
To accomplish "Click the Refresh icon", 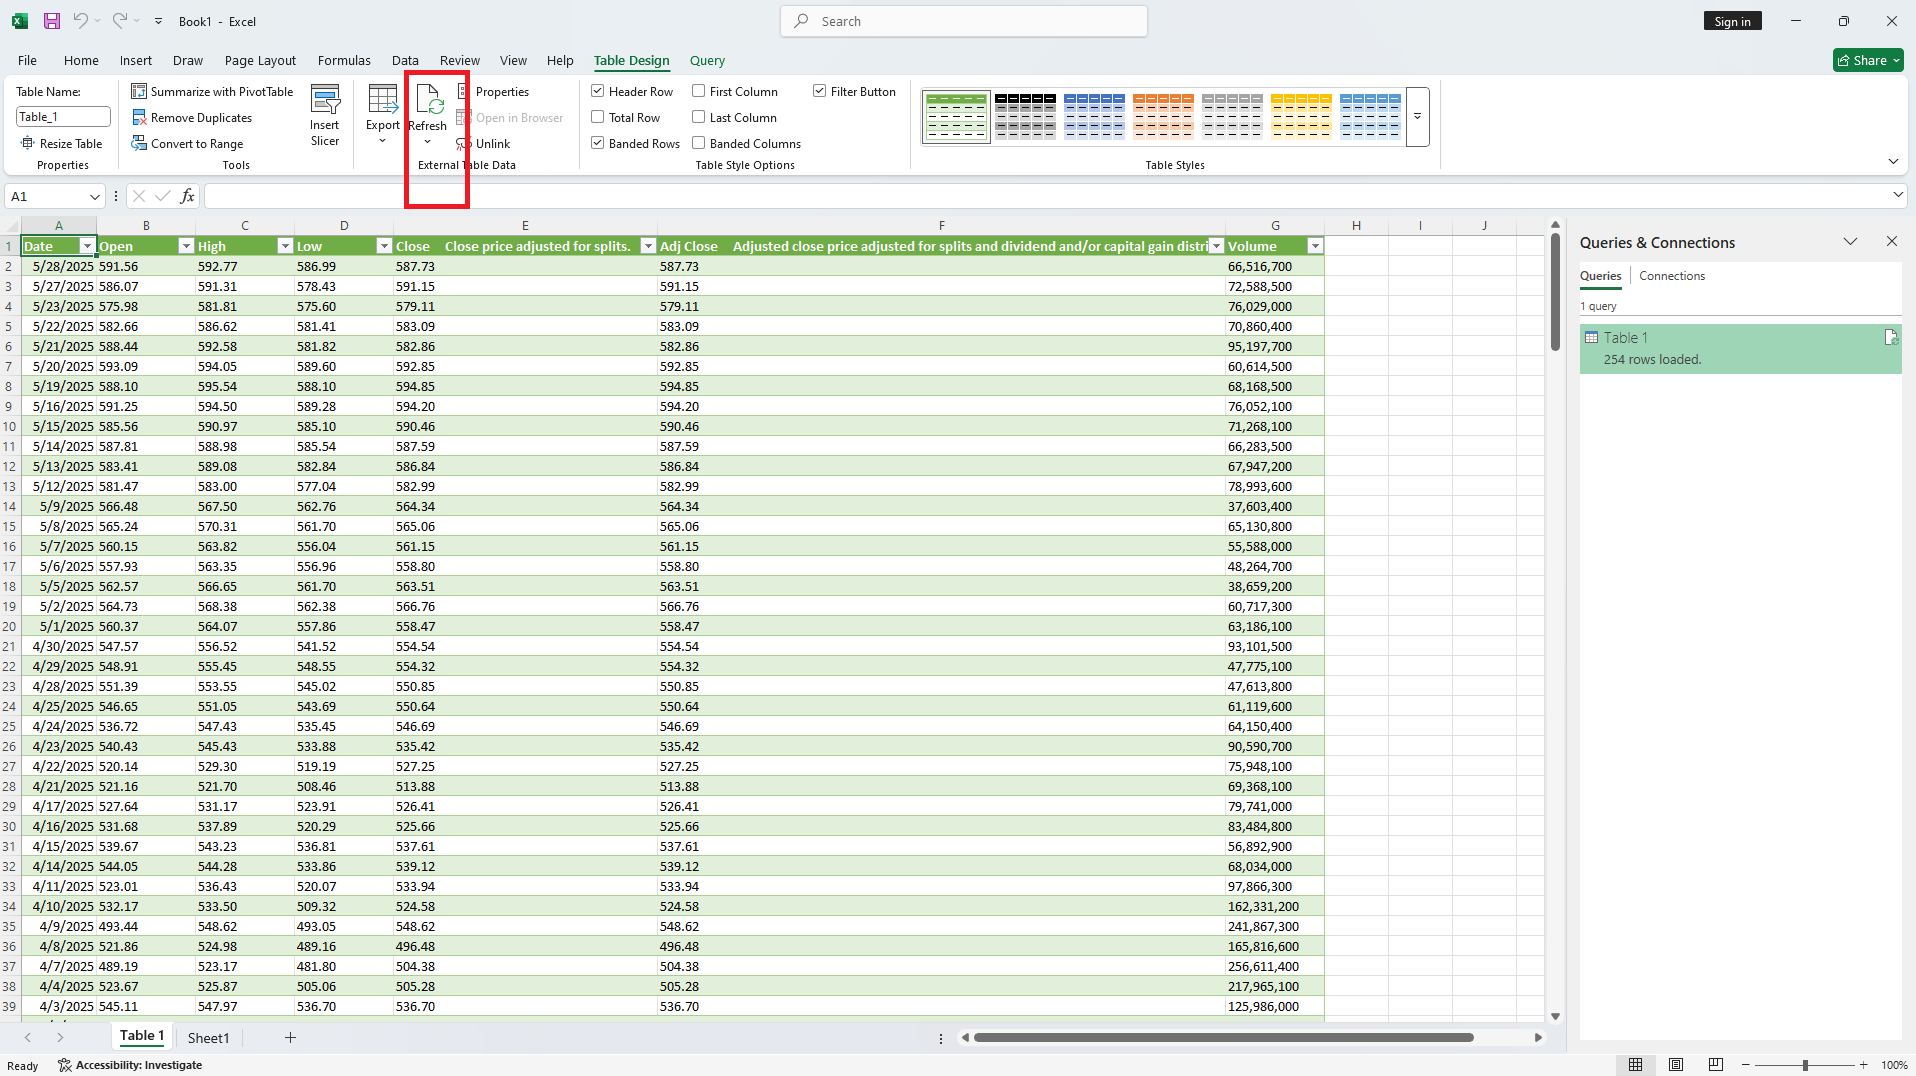I will tap(429, 100).
